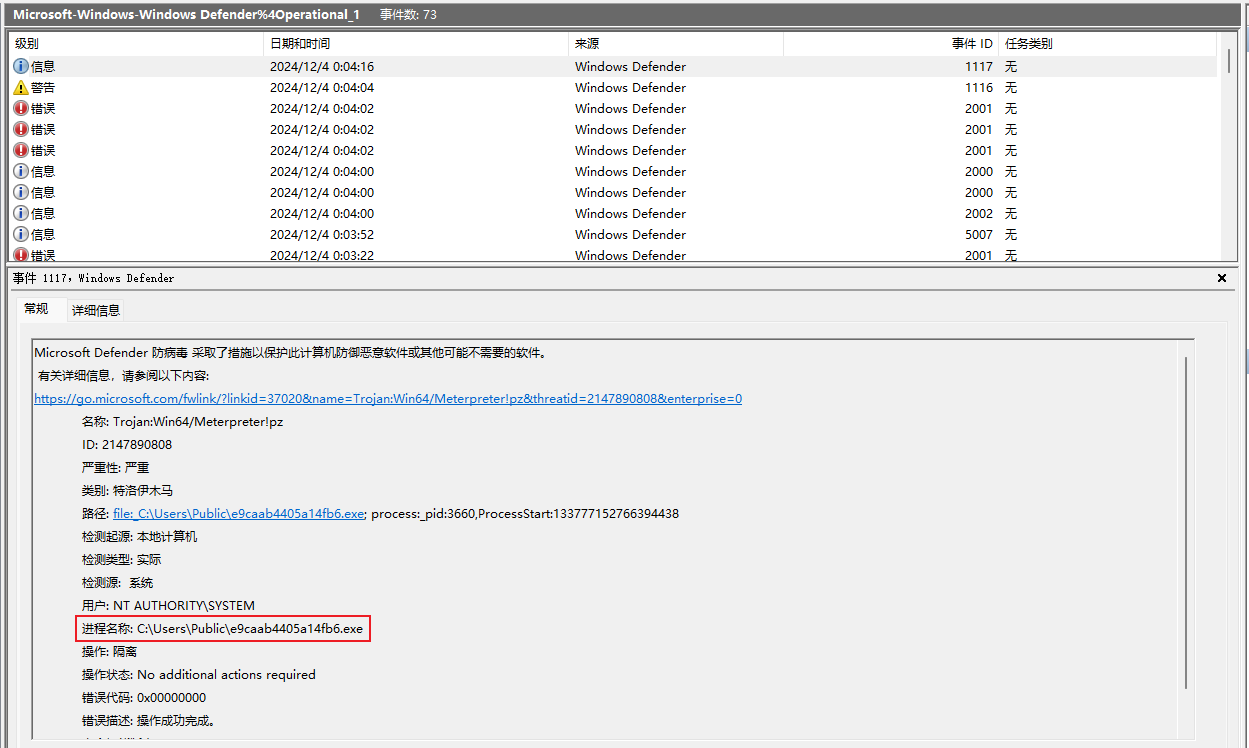
Task: Click the info icon of event 5007
Action: [x=21, y=234]
